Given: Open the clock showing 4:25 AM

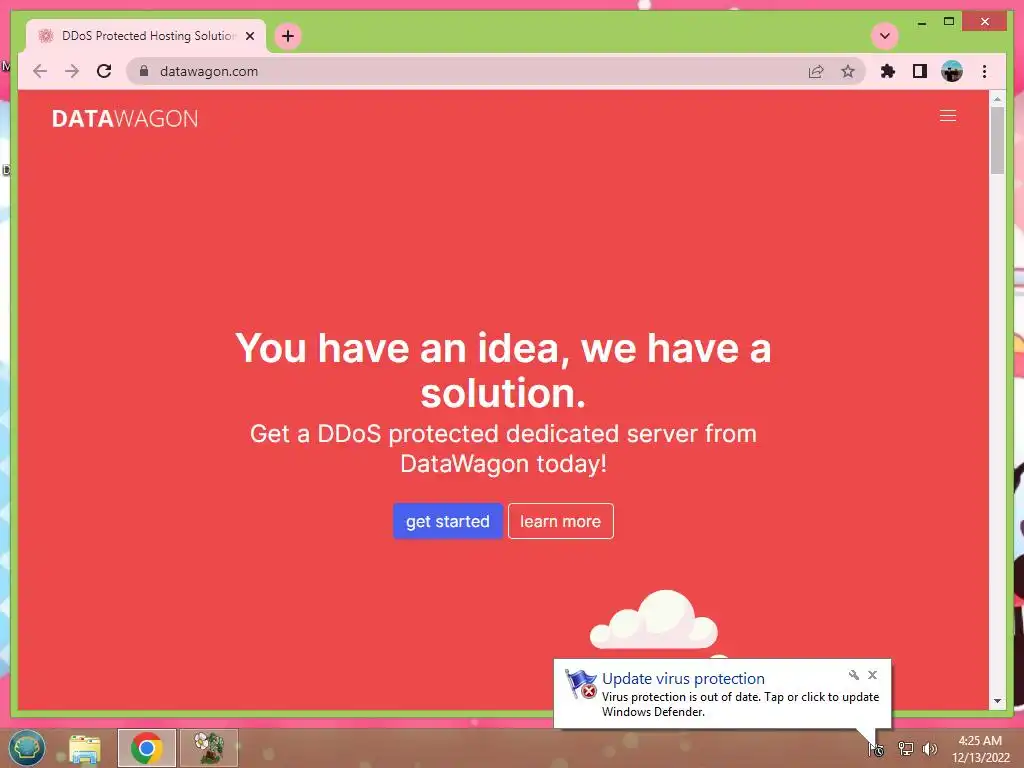Looking at the screenshot, I should [x=980, y=748].
